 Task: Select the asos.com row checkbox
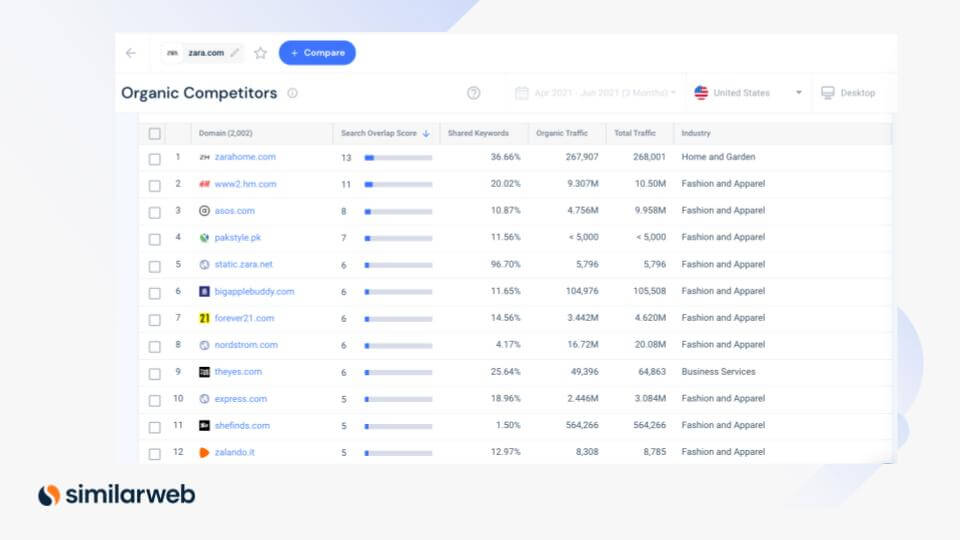tap(154, 212)
